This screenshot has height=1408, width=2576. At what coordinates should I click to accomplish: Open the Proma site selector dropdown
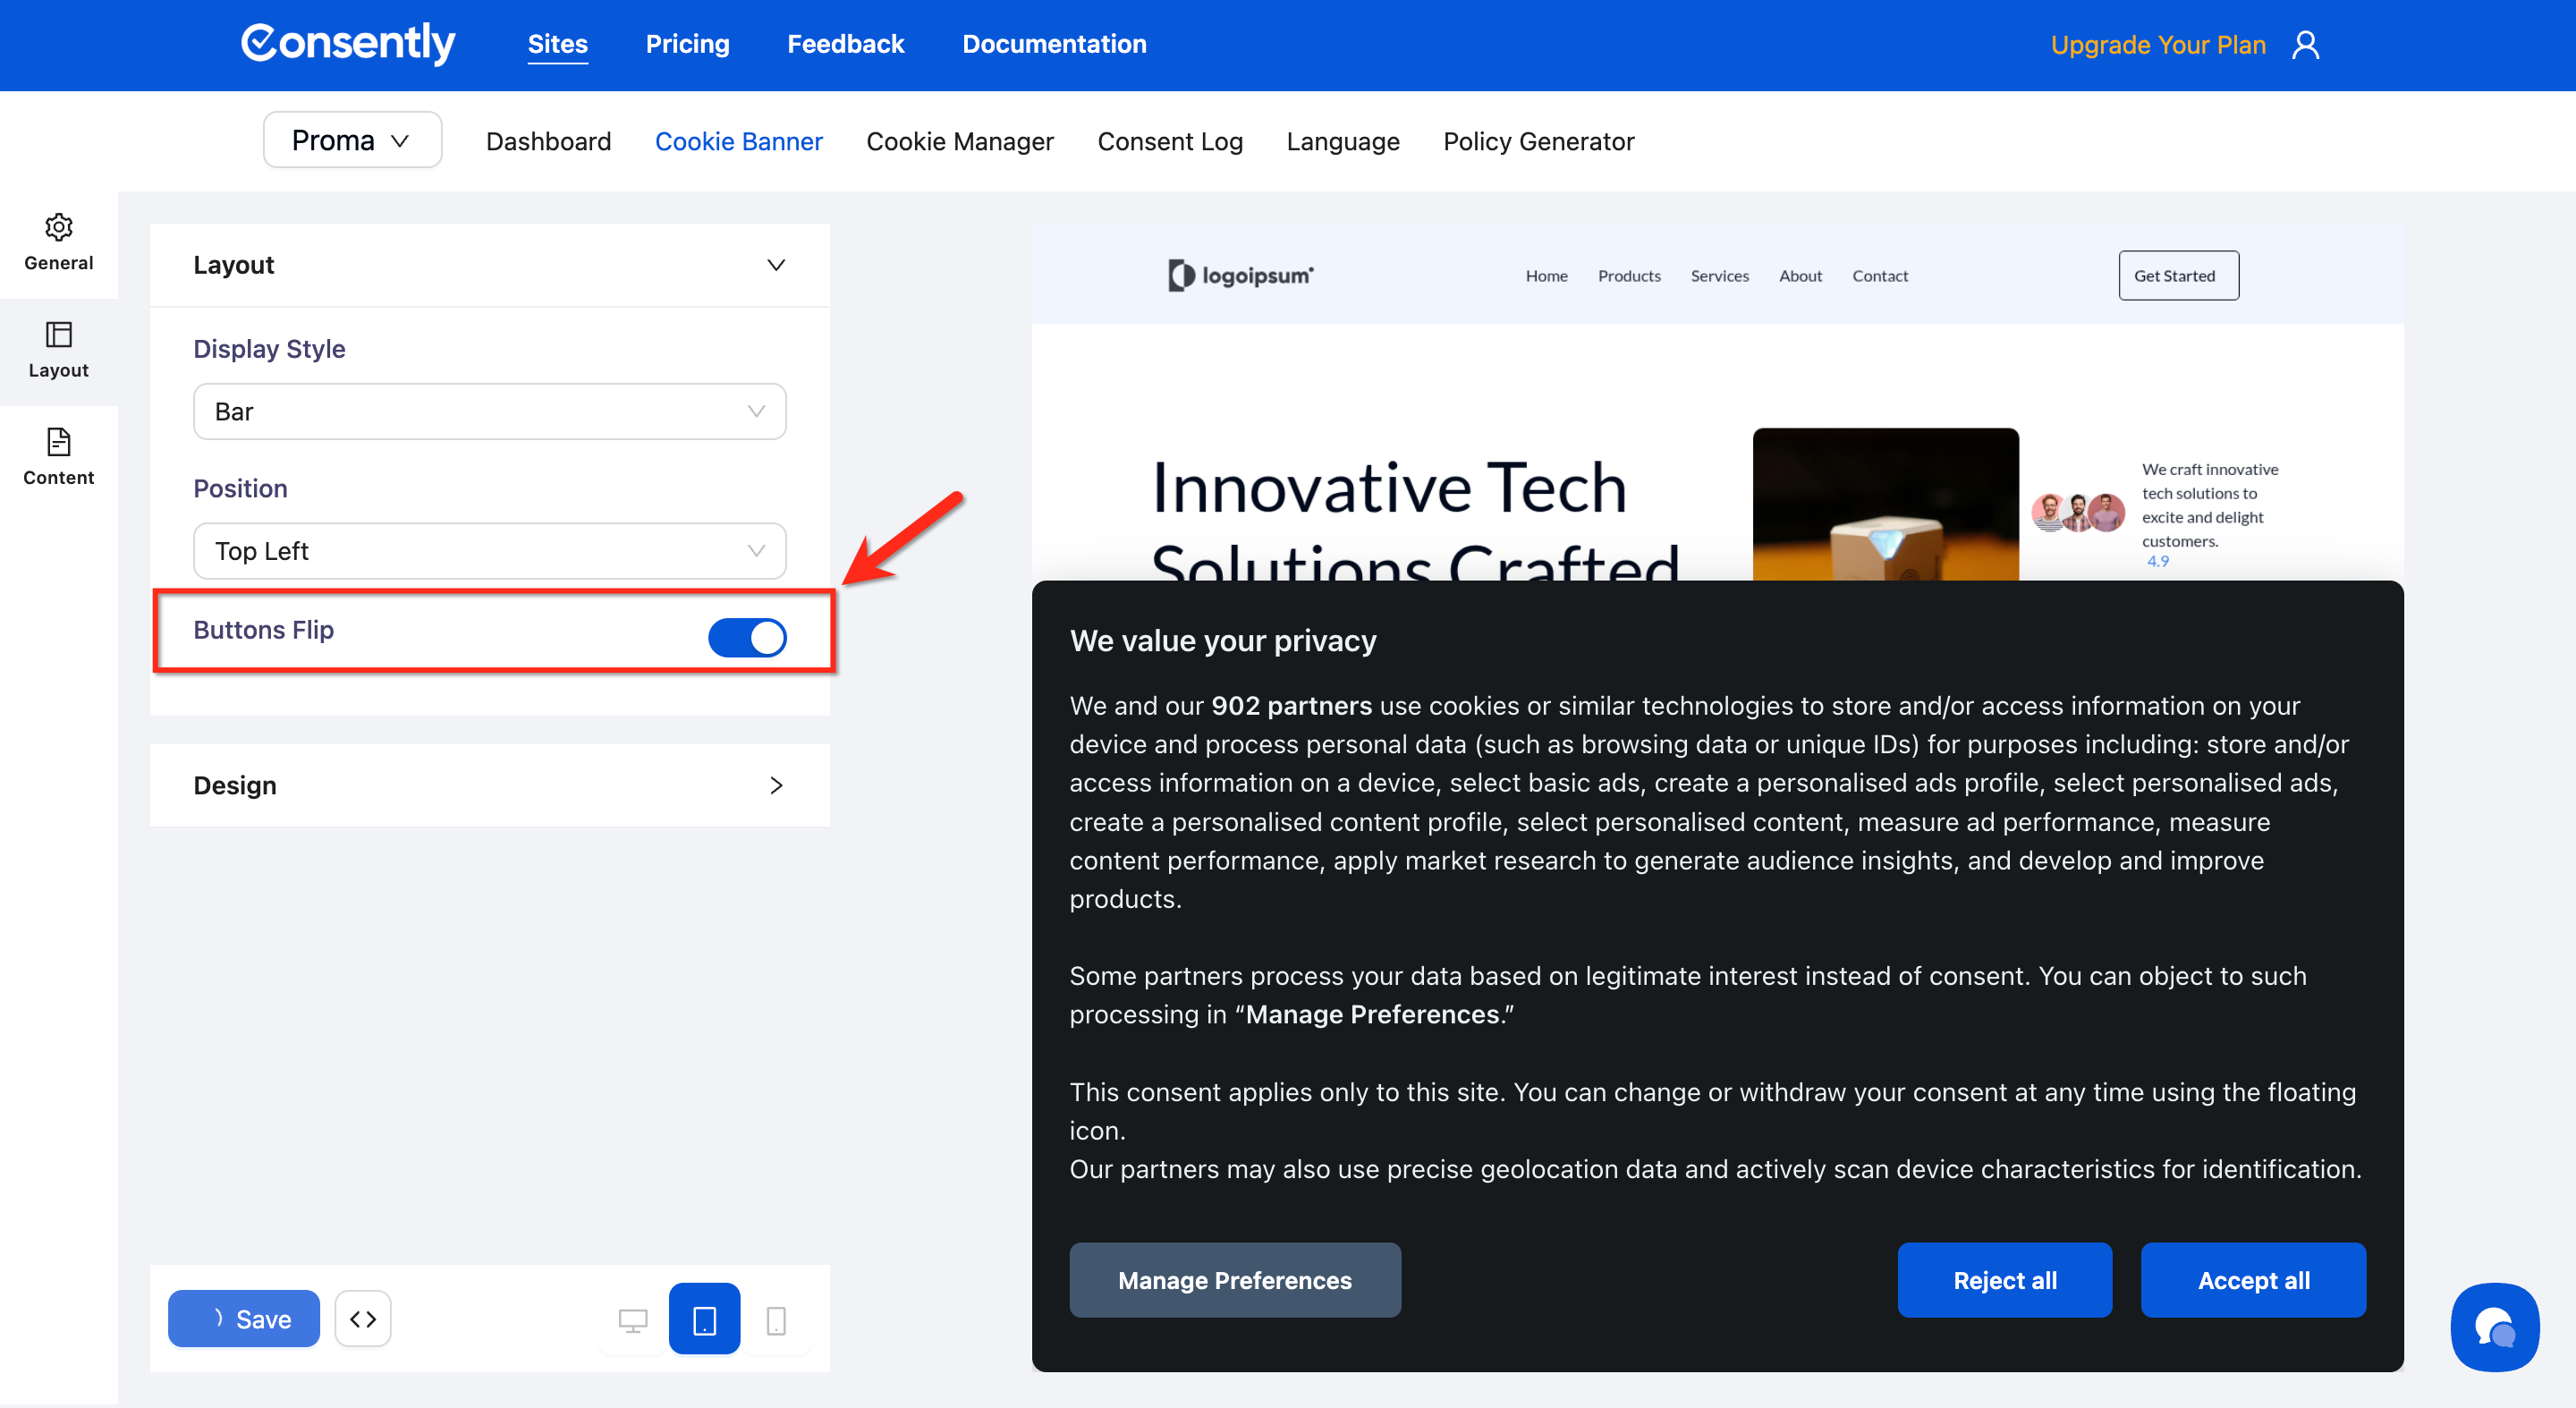352,141
